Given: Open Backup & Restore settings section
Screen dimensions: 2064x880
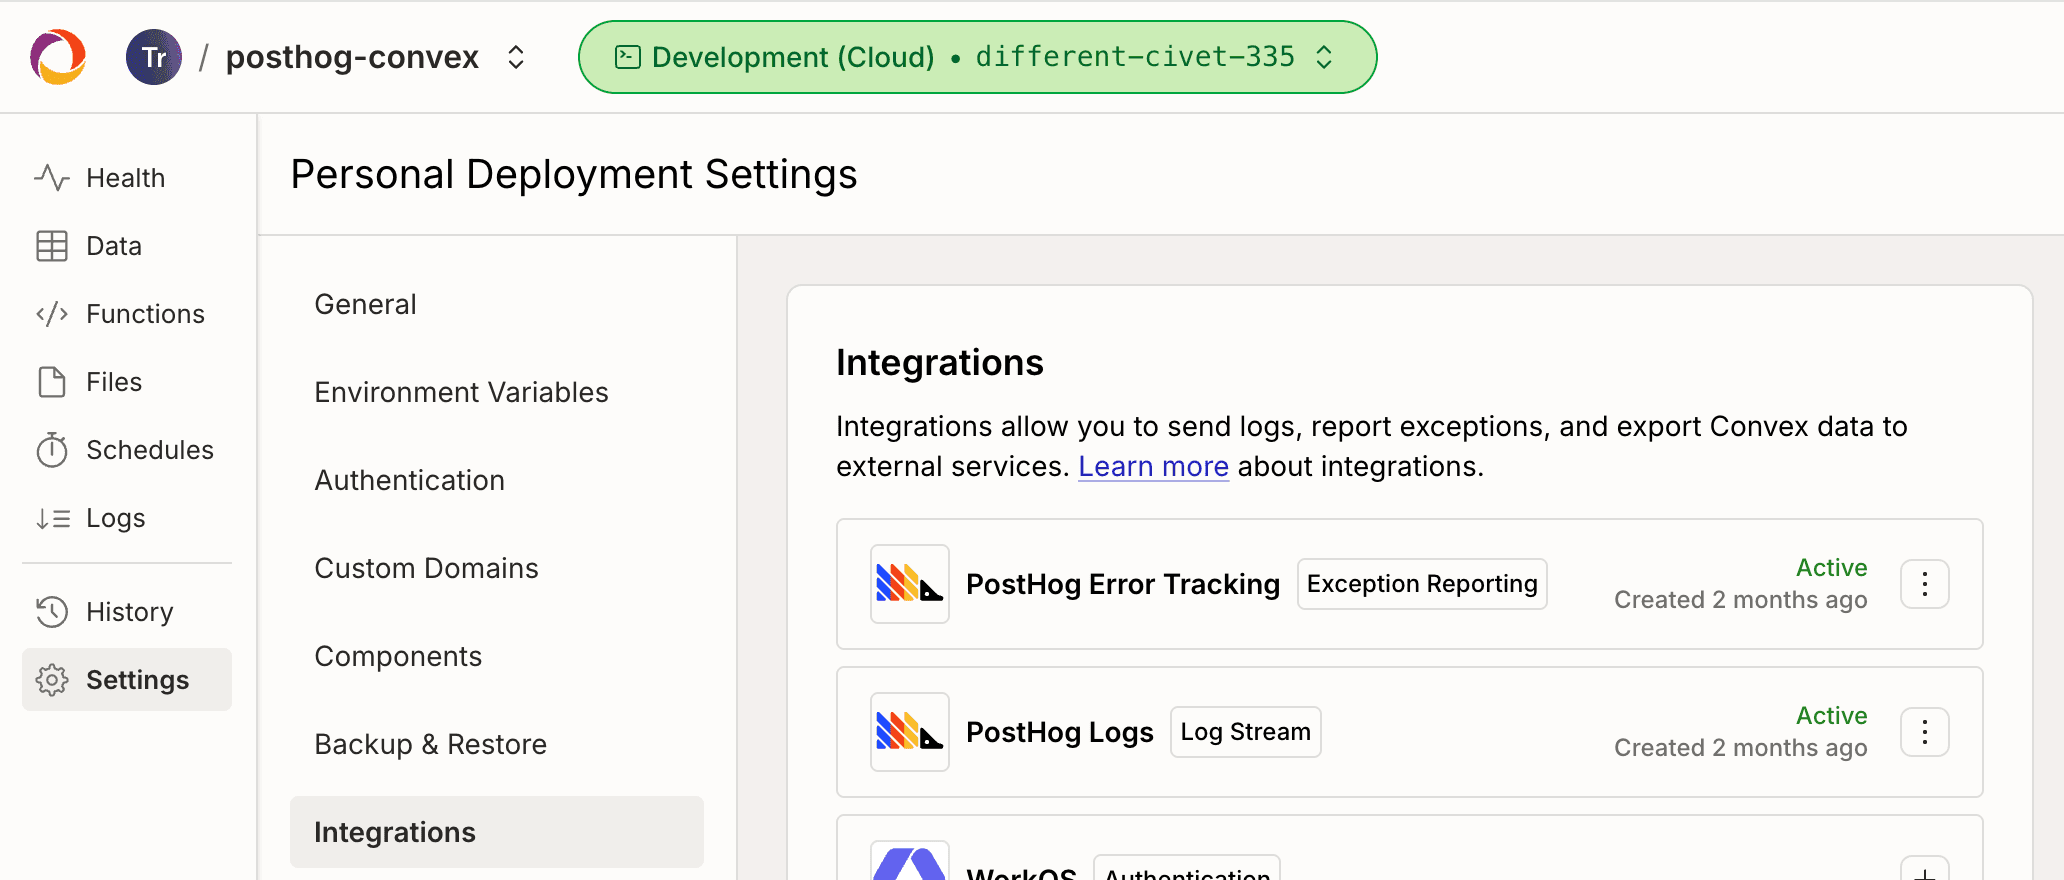Looking at the screenshot, I should coord(497,744).
